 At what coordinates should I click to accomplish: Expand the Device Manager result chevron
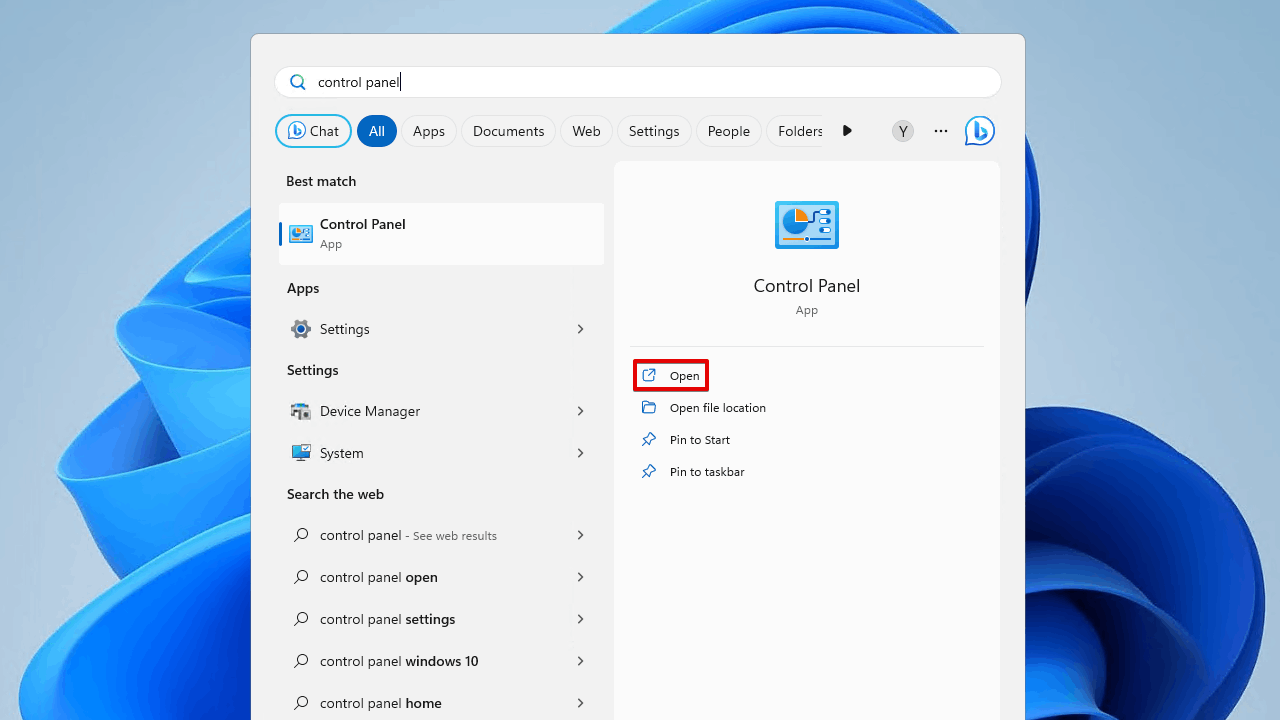pyautogui.click(x=580, y=411)
